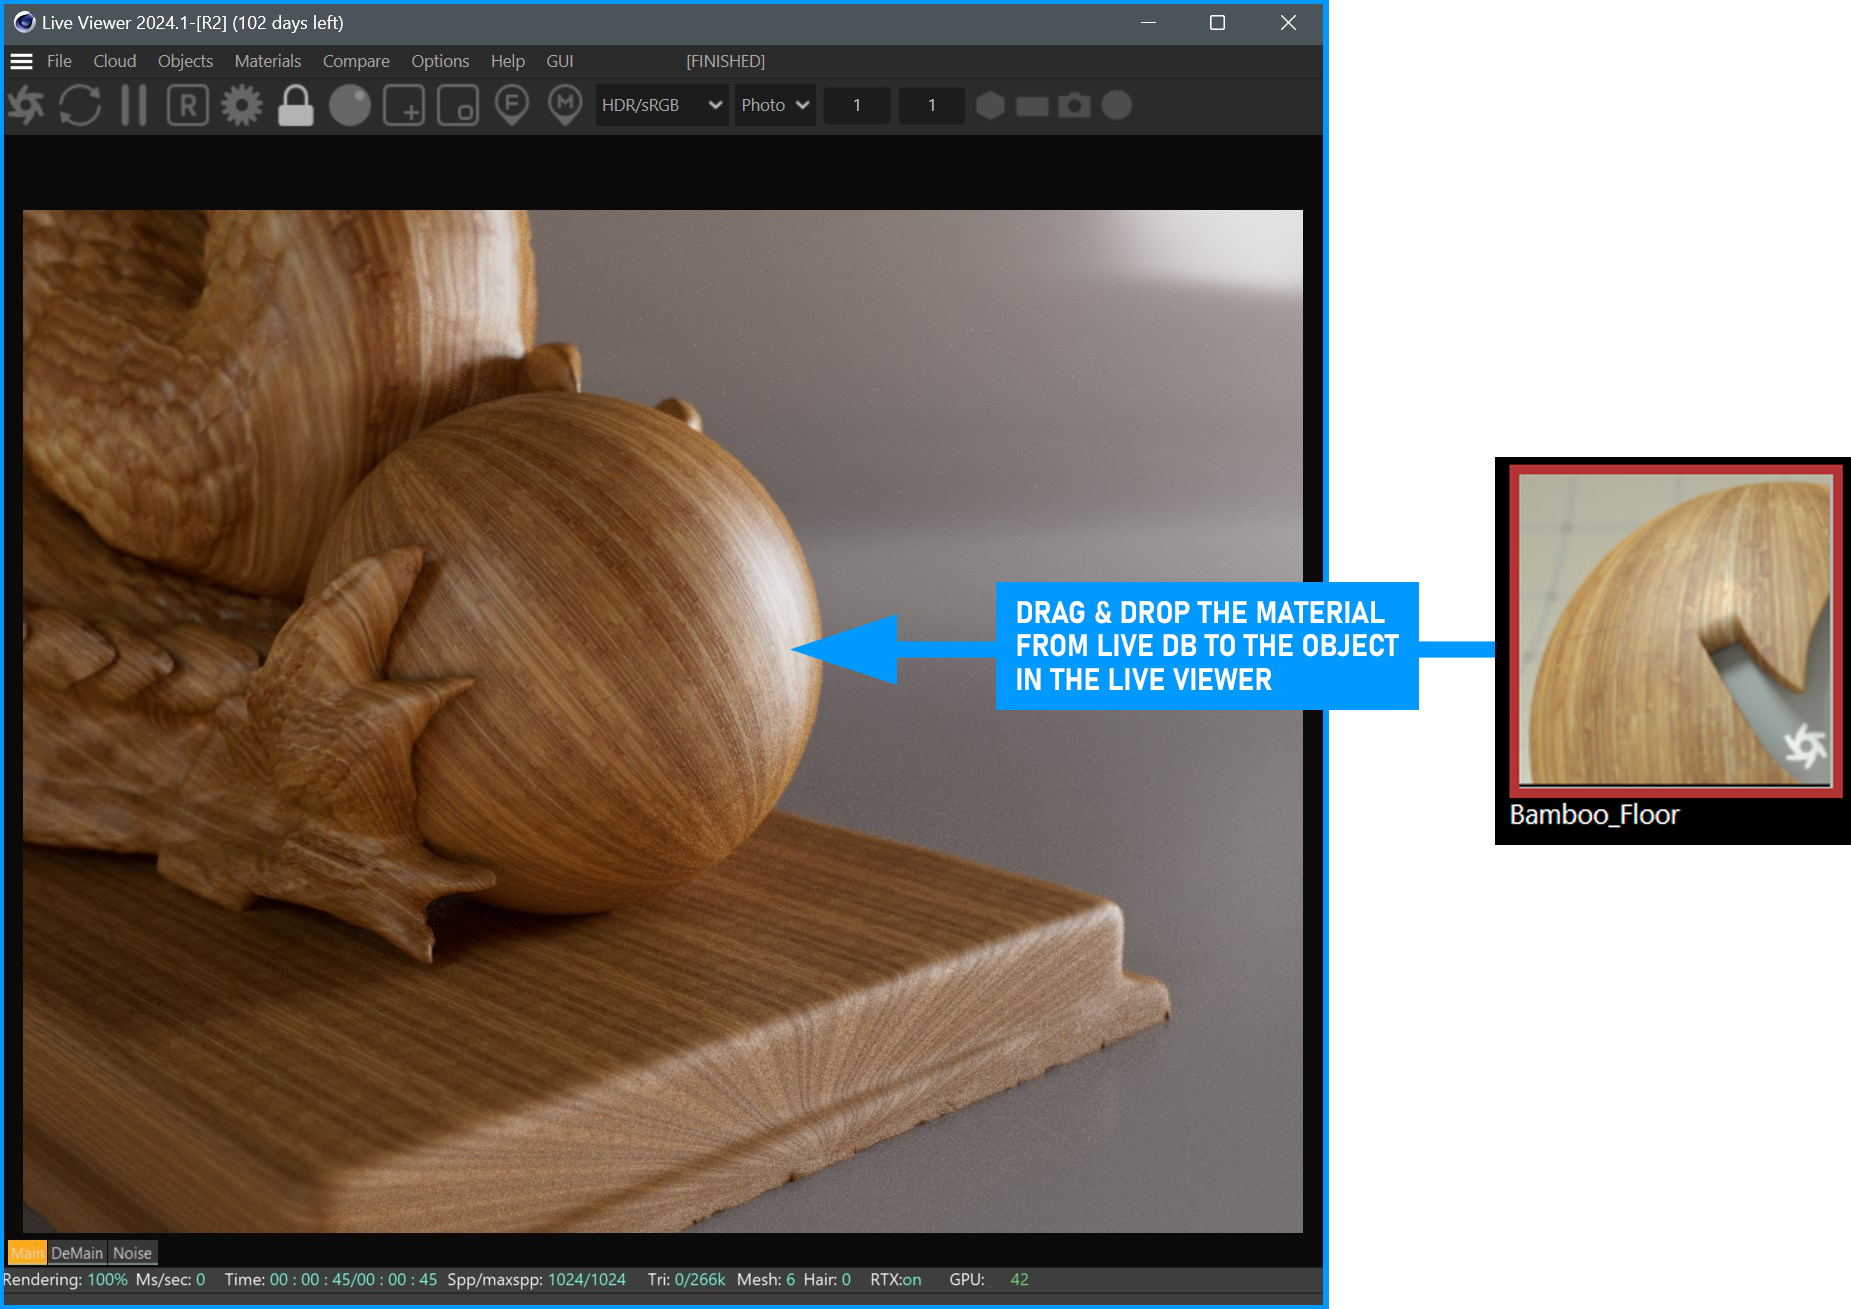Click the focus picker F icon
Screen dimensions: 1851x1309
point(512,105)
